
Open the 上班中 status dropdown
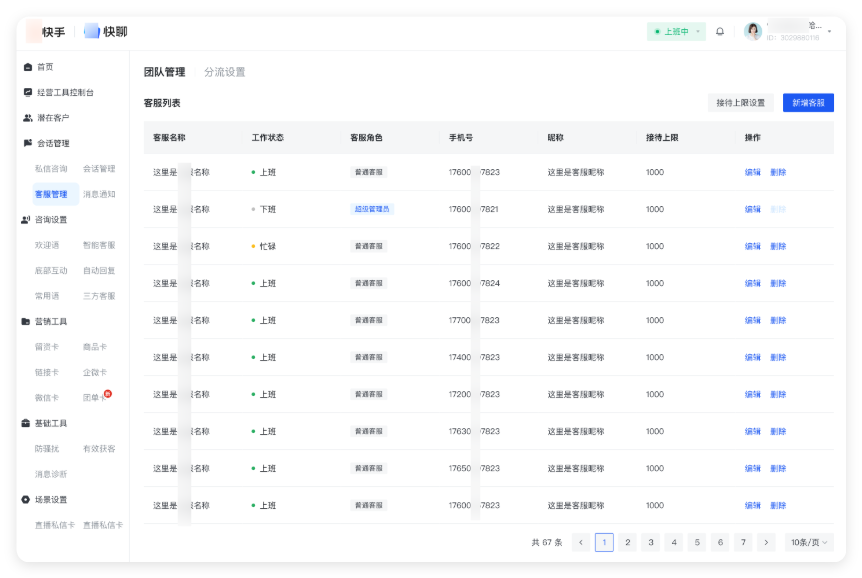coord(676,32)
